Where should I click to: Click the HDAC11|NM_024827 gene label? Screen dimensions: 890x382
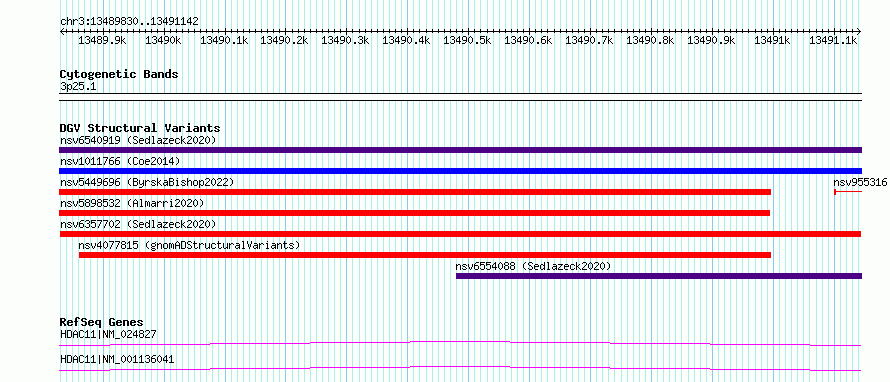108,334
